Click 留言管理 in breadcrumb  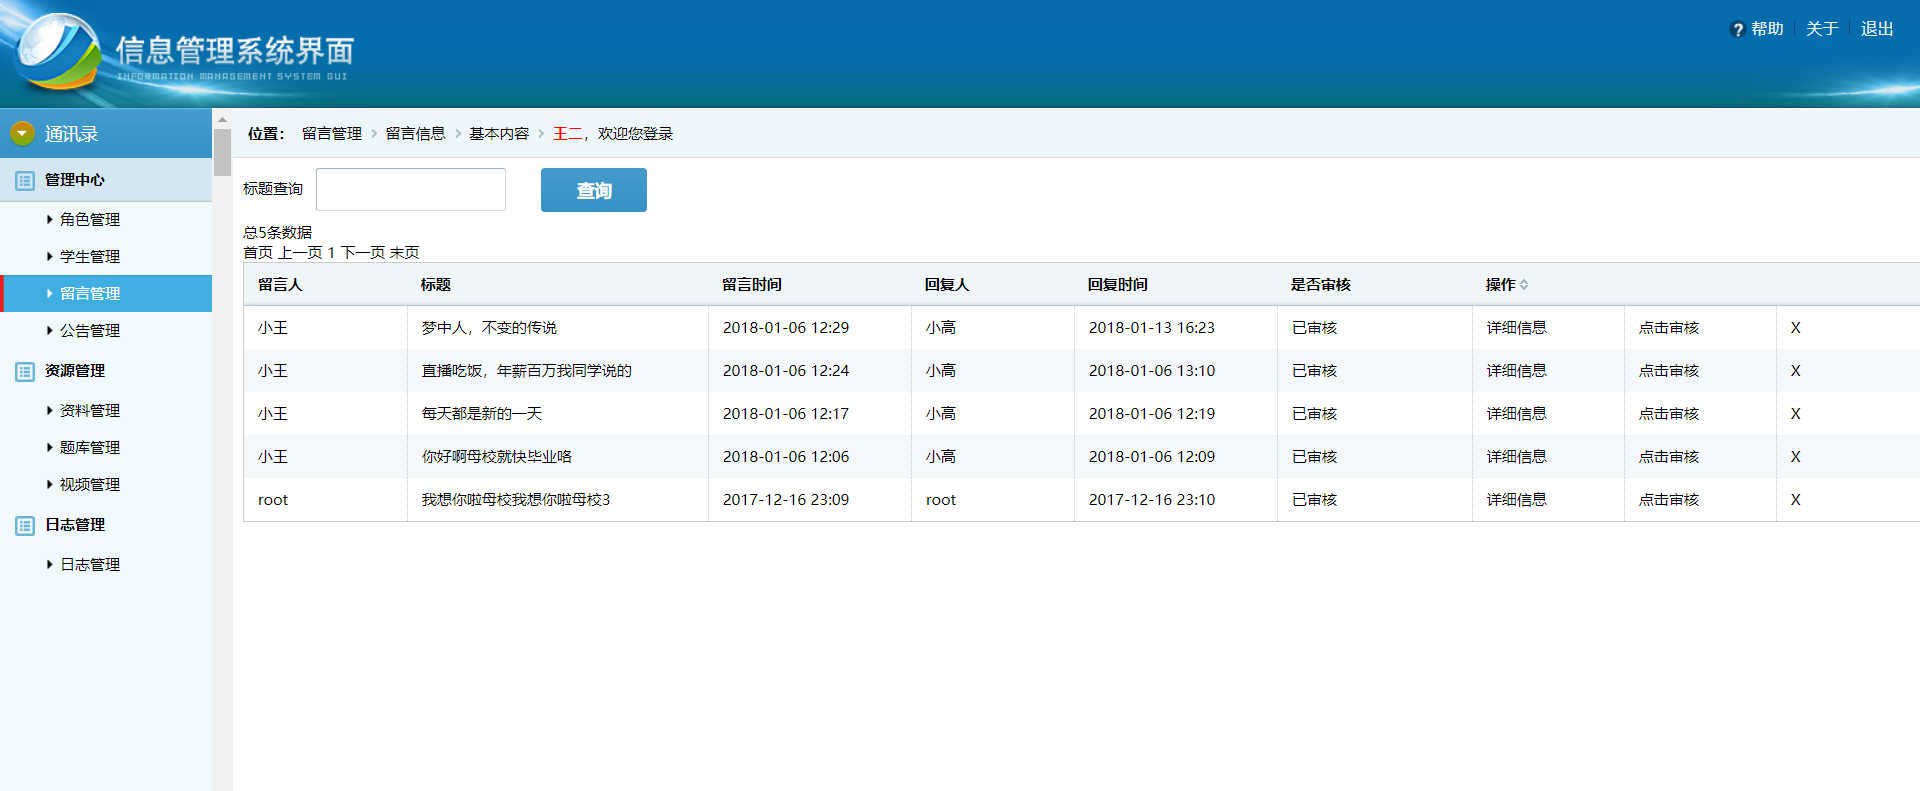pyautogui.click(x=332, y=133)
